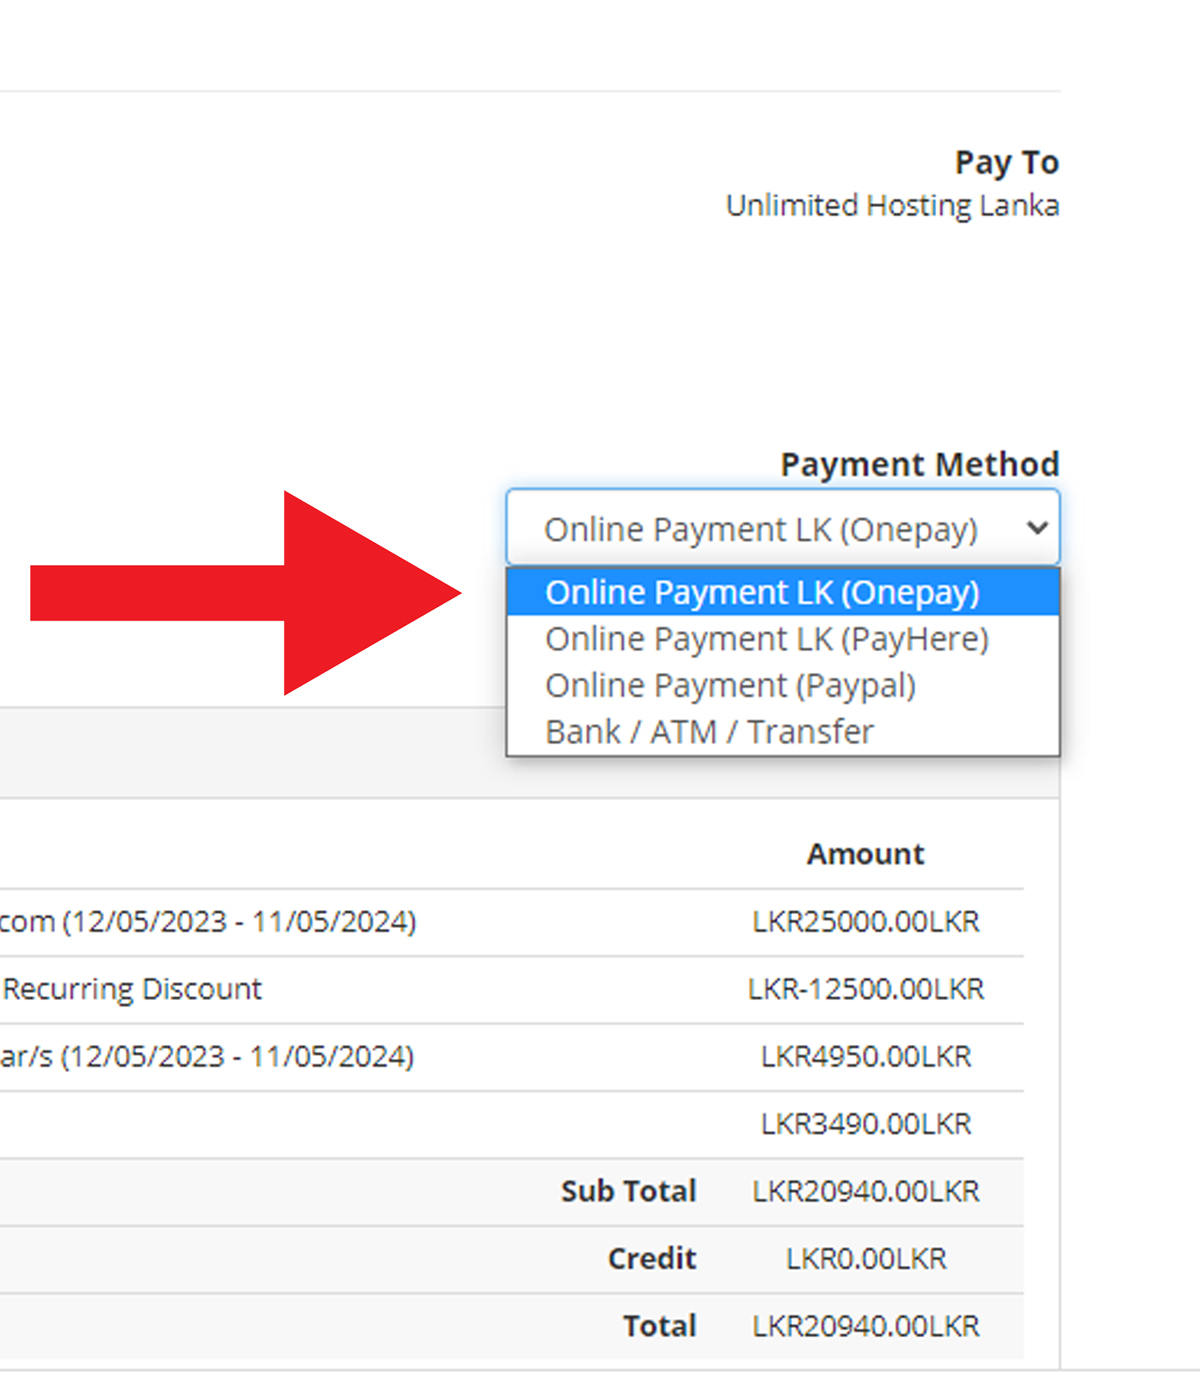Select the Recurring Discount line item
The image size is (1200, 1387).
pos(131,988)
